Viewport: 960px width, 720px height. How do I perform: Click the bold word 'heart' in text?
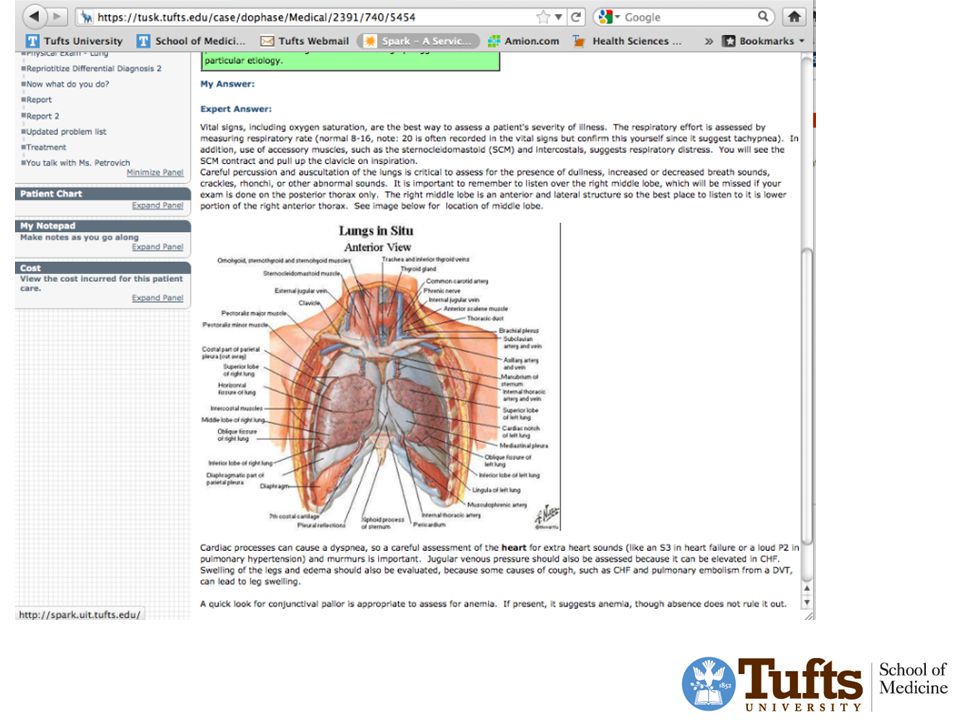514,547
